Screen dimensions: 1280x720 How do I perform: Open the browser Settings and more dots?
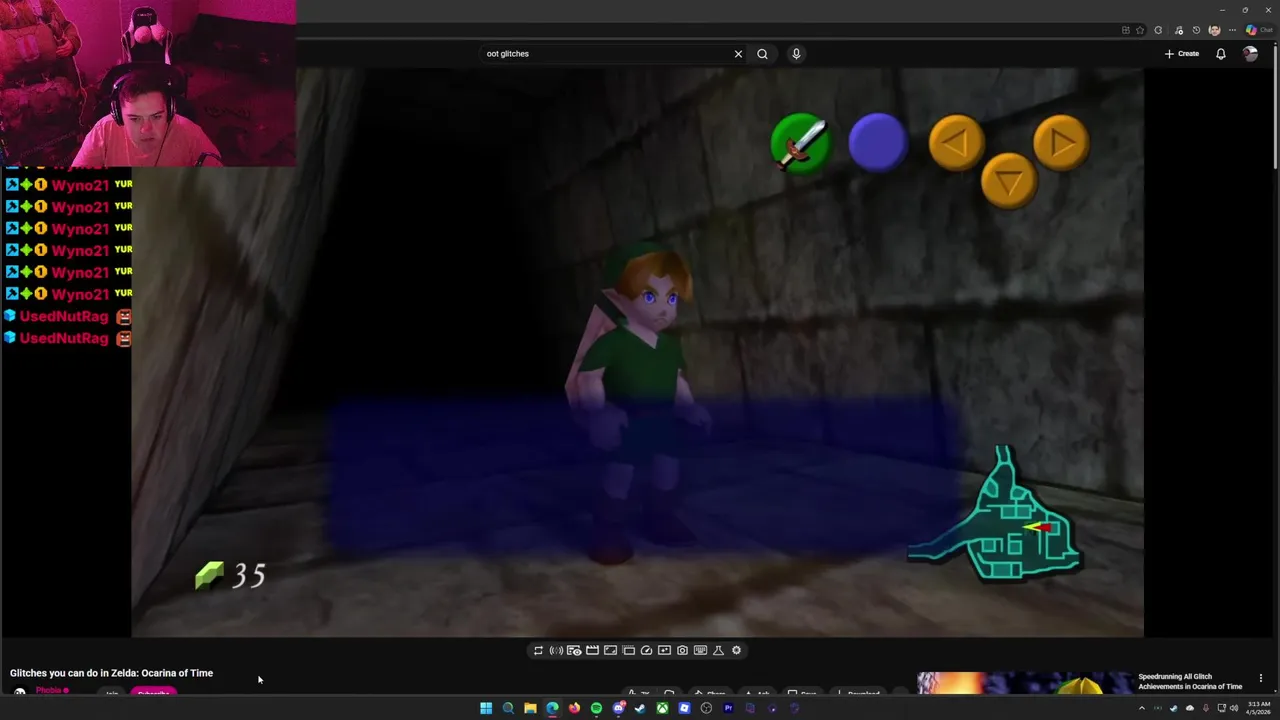click(x=1232, y=30)
